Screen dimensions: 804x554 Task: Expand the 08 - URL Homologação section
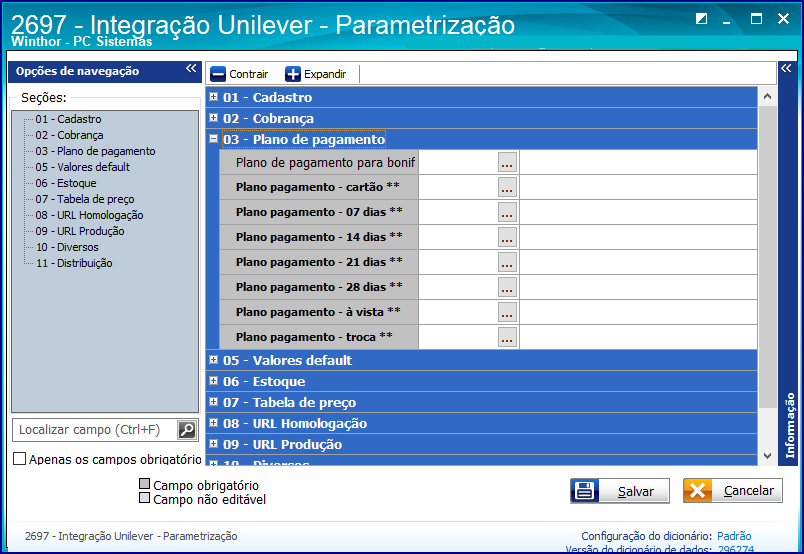(214, 423)
